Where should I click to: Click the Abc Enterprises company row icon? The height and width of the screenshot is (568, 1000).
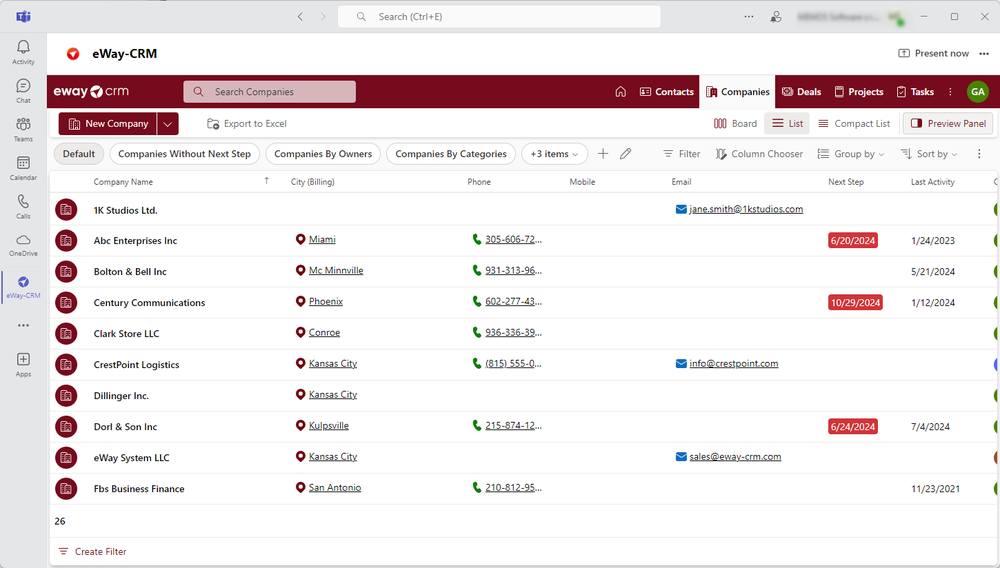pos(66,241)
